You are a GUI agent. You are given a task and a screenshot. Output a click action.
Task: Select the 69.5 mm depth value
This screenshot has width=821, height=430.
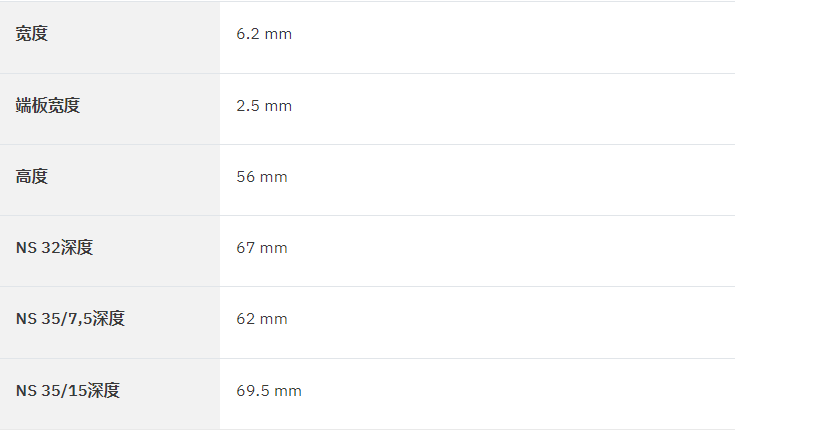tap(269, 391)
